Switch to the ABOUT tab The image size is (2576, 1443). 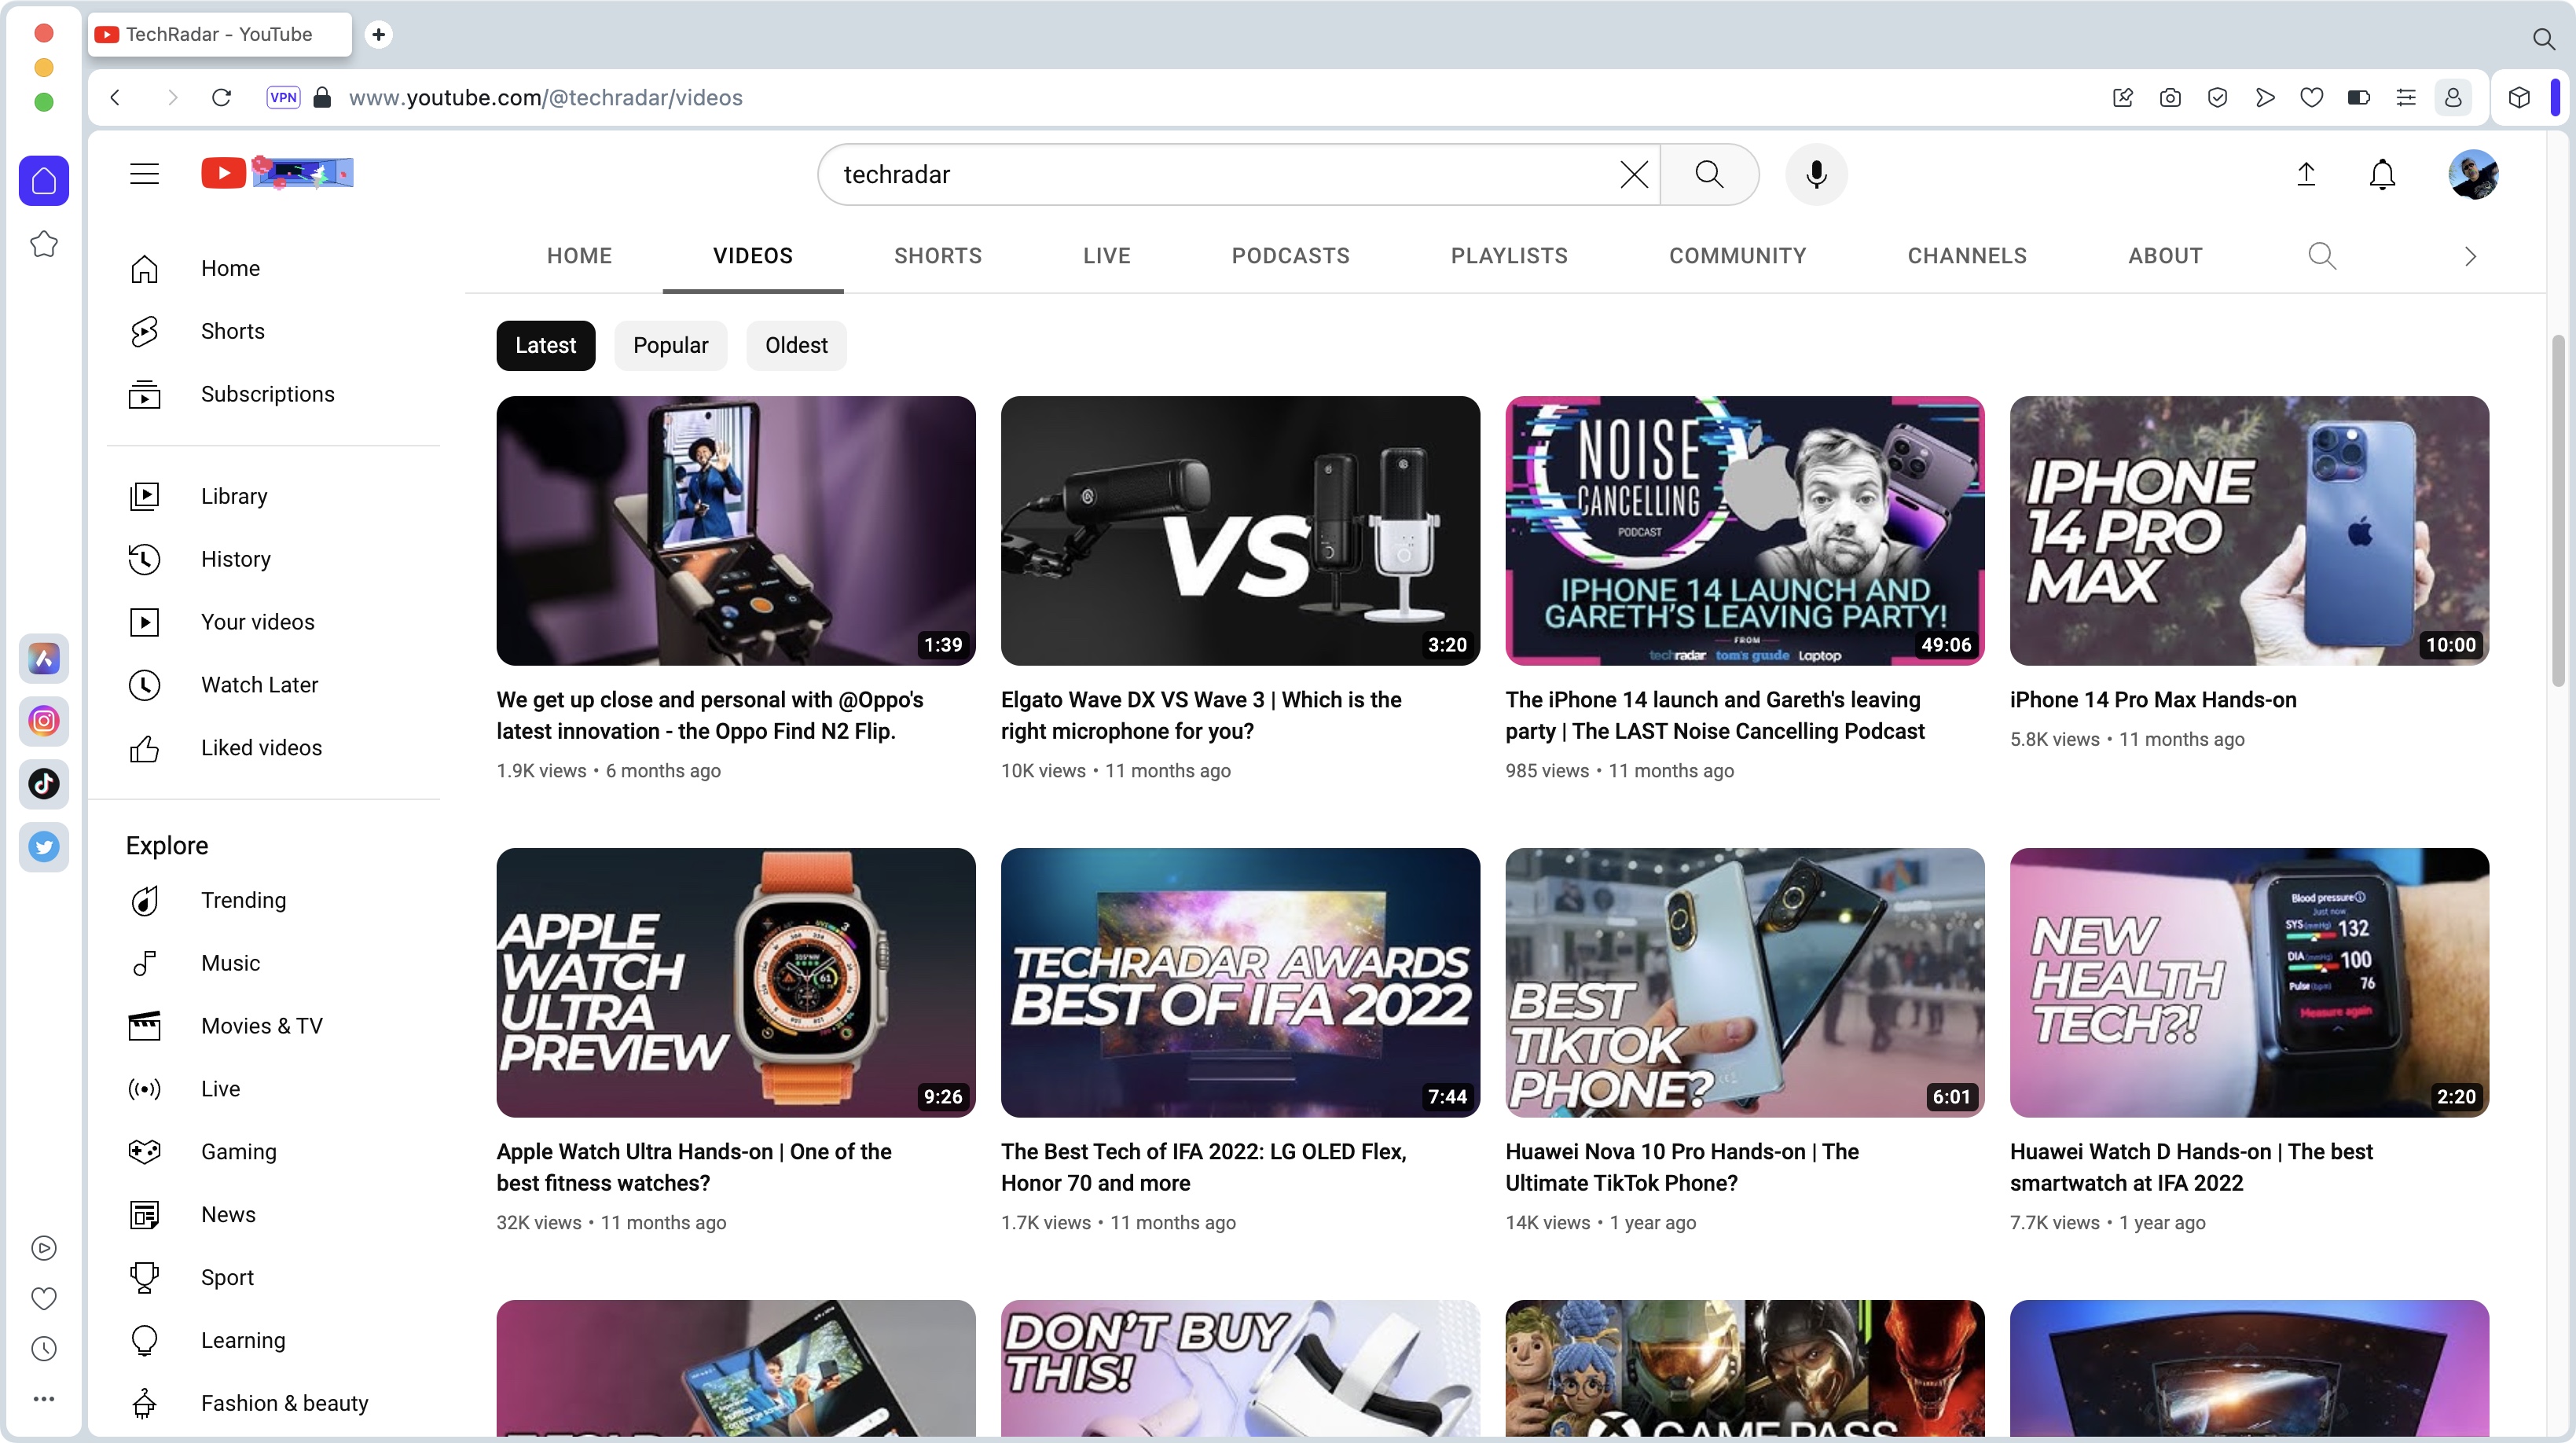click(2165, 256)
